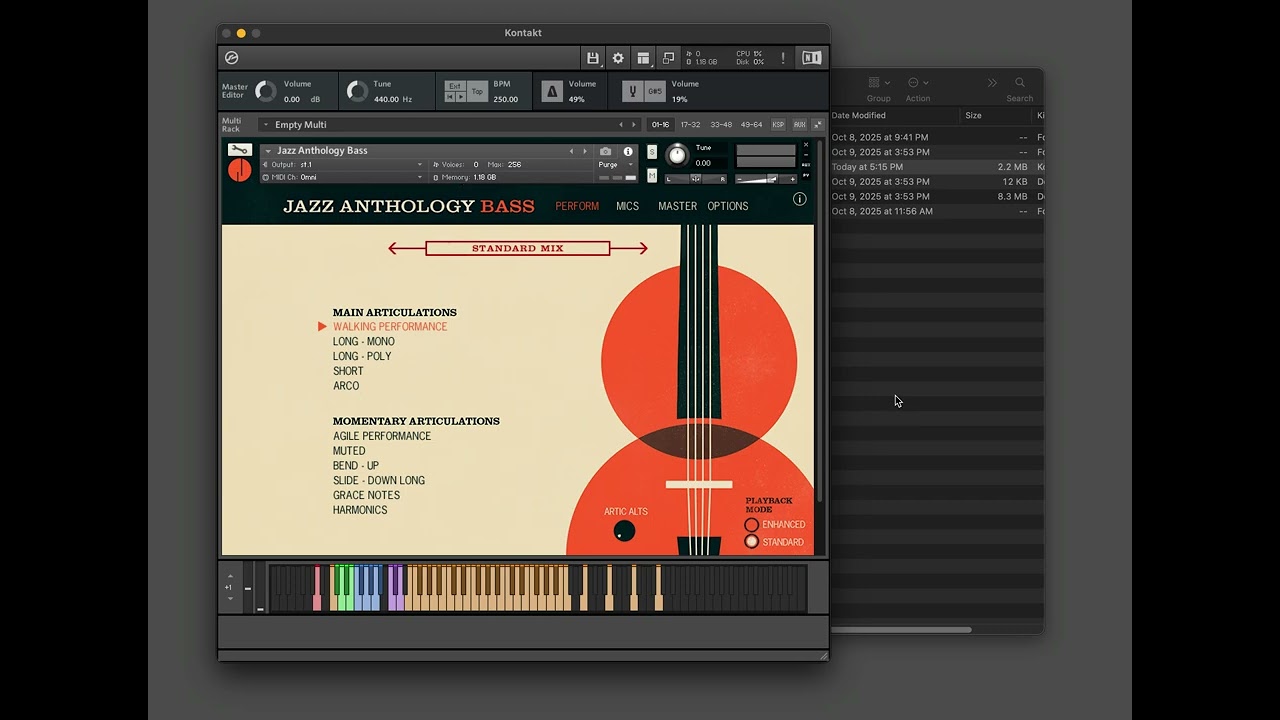Expand Finder toolbar overflow chevrons

pyautogui.click(x=992, y=83)
